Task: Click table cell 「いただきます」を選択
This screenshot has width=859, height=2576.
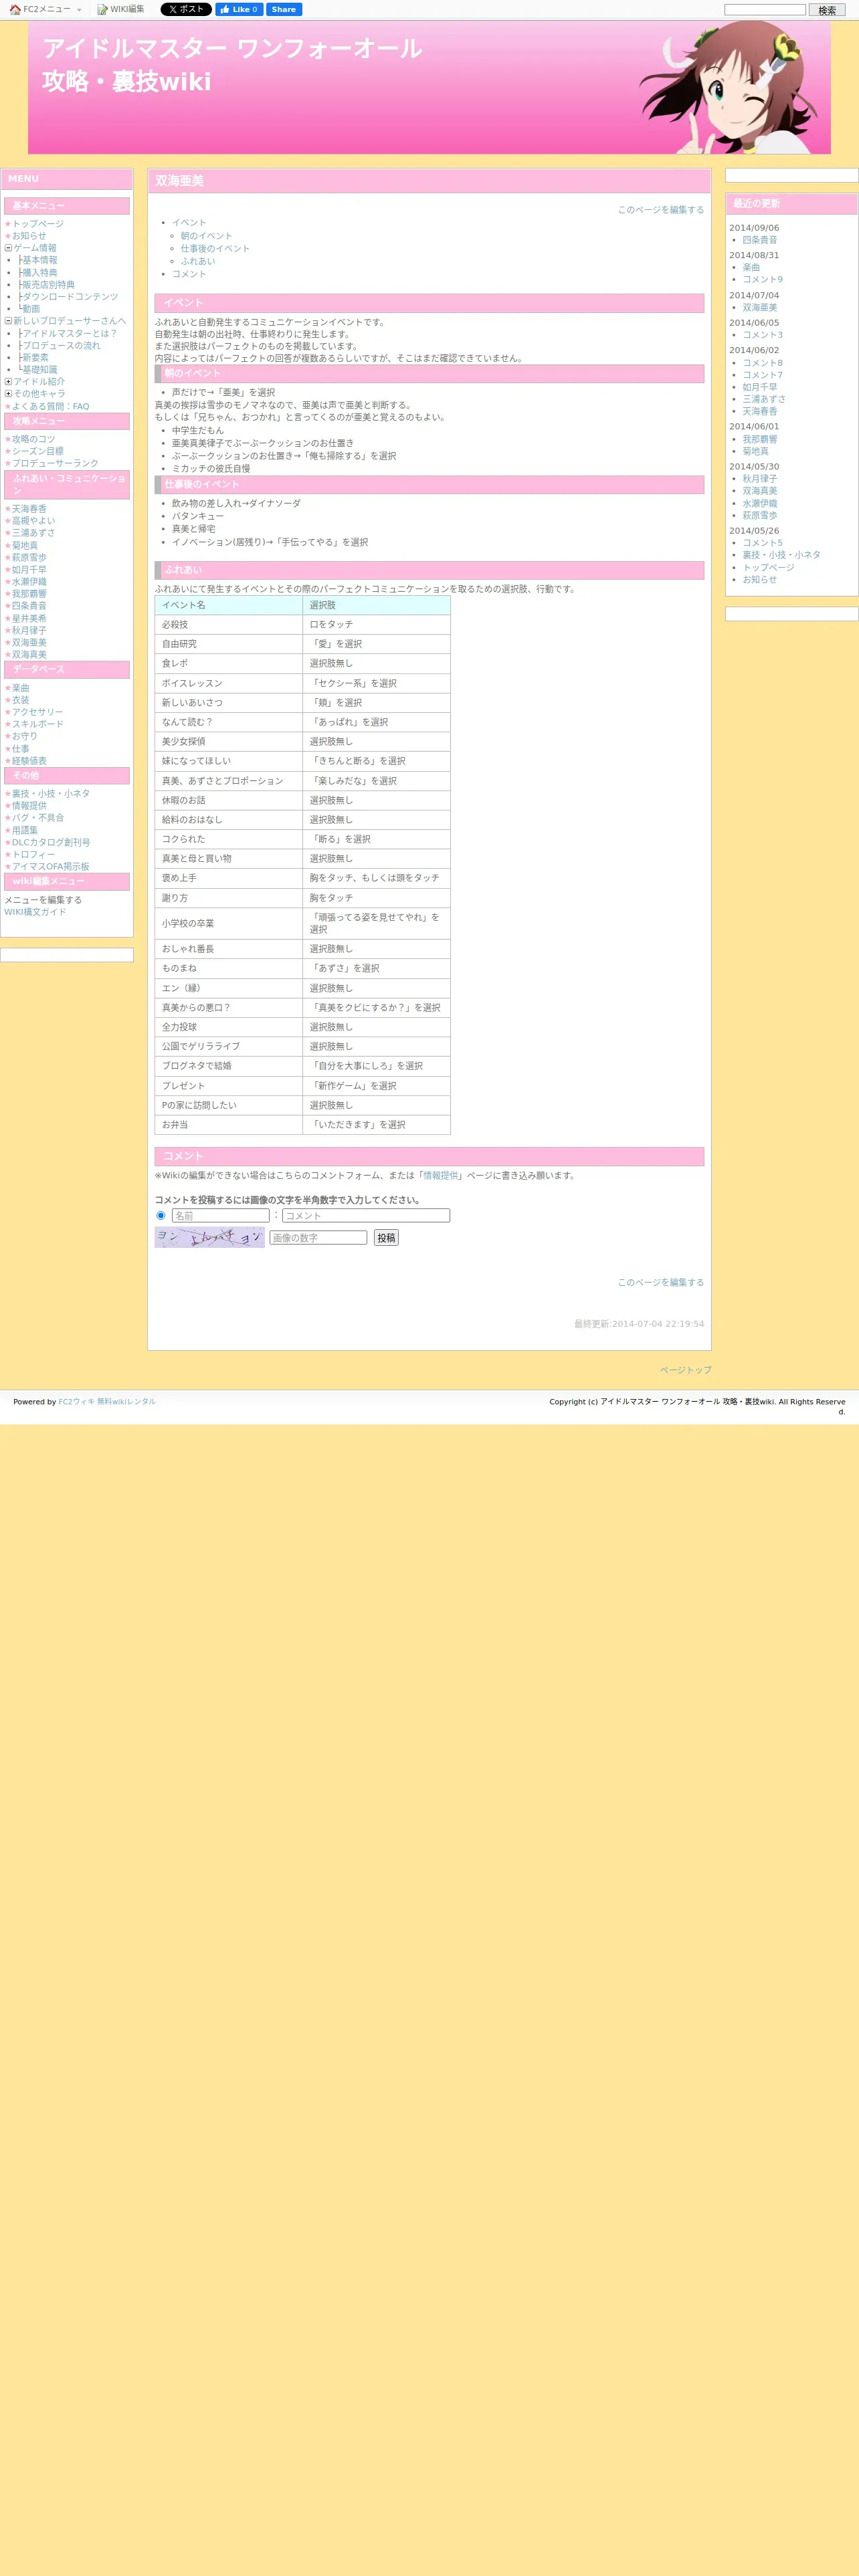Action: coord(376,1125)
